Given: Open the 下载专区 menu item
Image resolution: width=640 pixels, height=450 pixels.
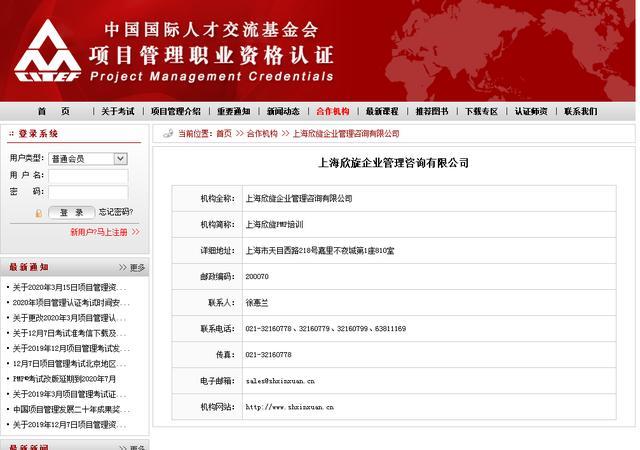Looking at the screenshot, I should click(482, 111).
